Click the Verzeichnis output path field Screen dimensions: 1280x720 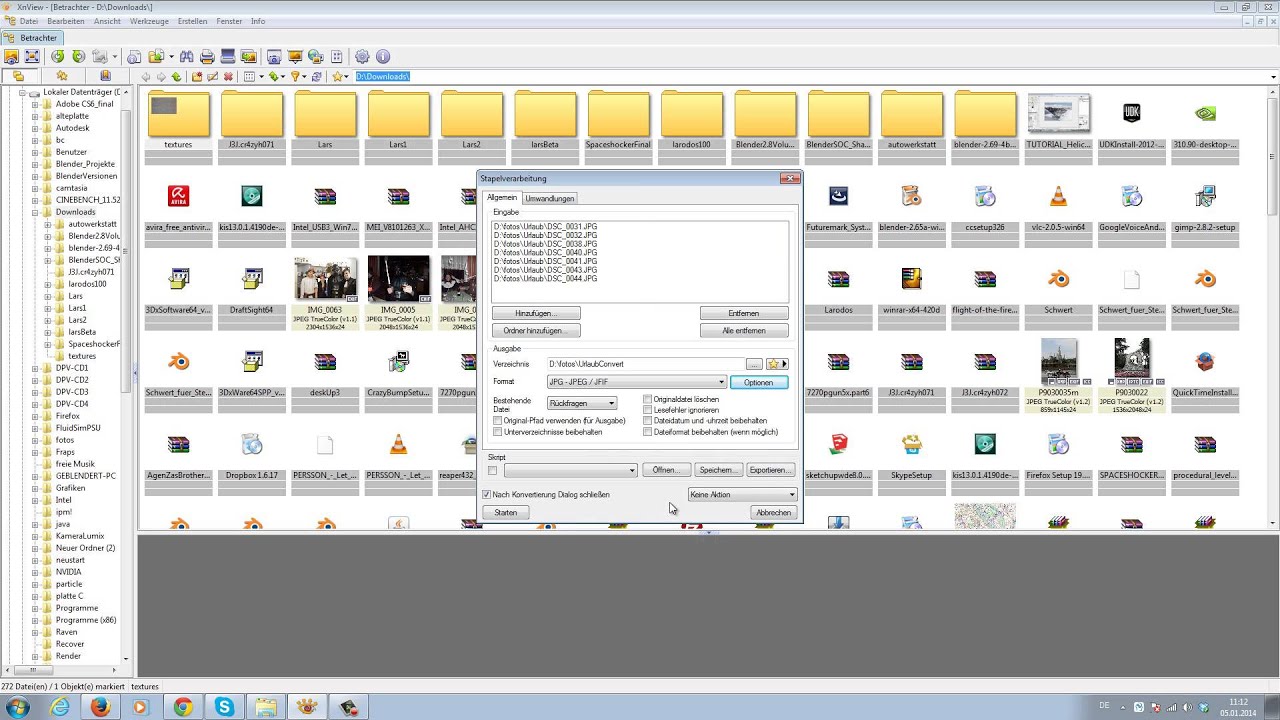coord(645,364)
